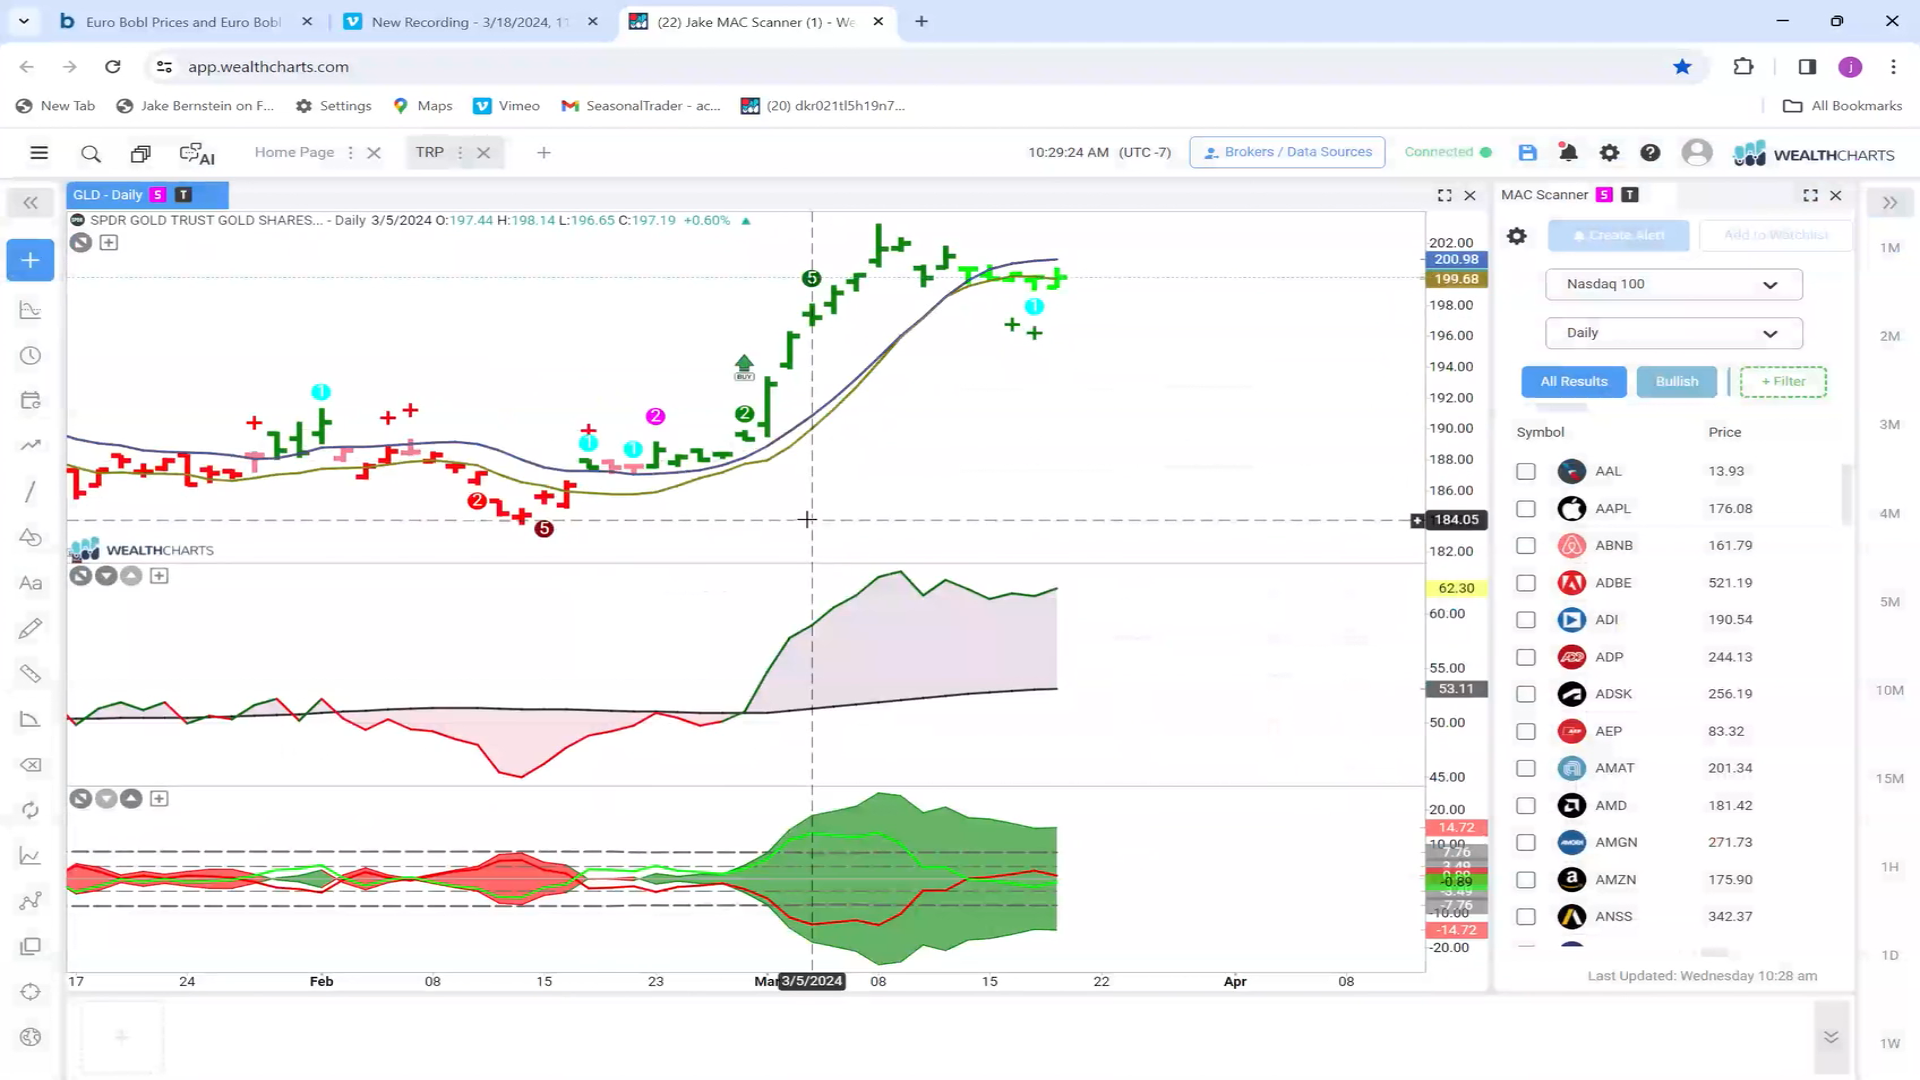
Task: Click the Create Alert button
Action: pos(1618,235)
